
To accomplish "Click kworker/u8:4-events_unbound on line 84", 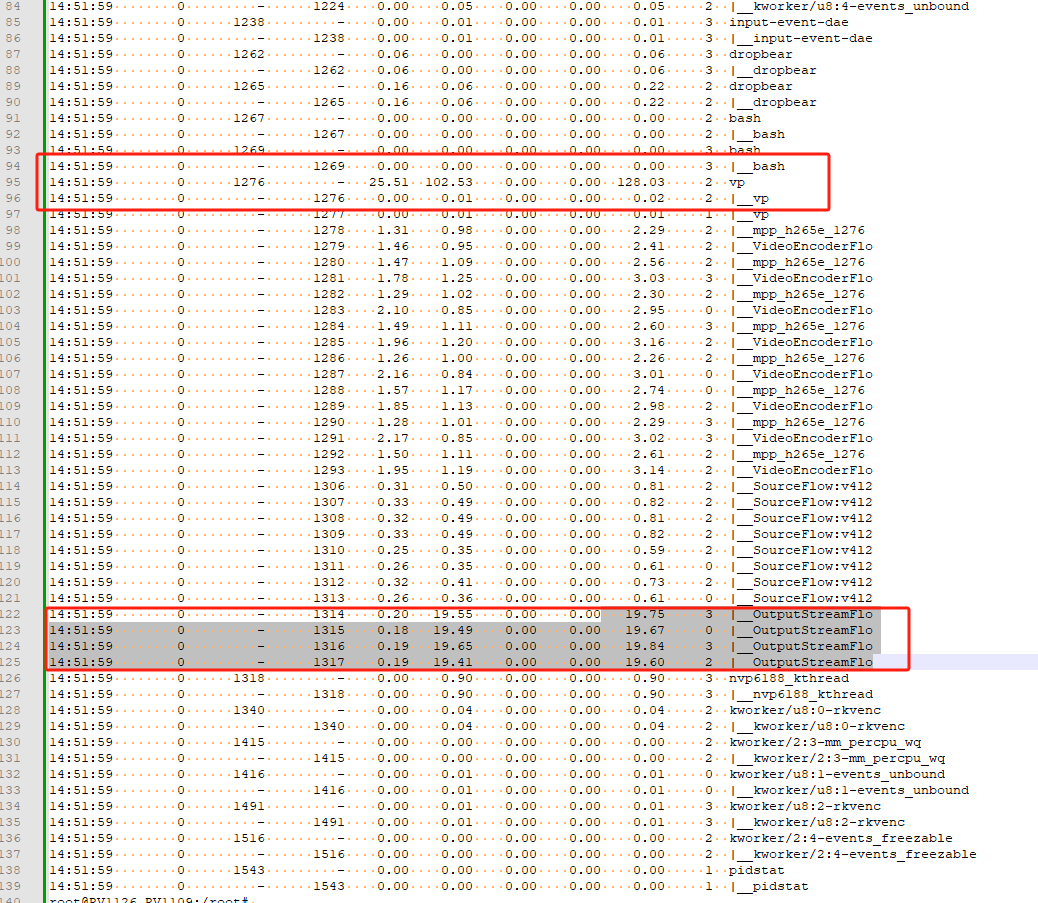I will [x=861, y=7].
